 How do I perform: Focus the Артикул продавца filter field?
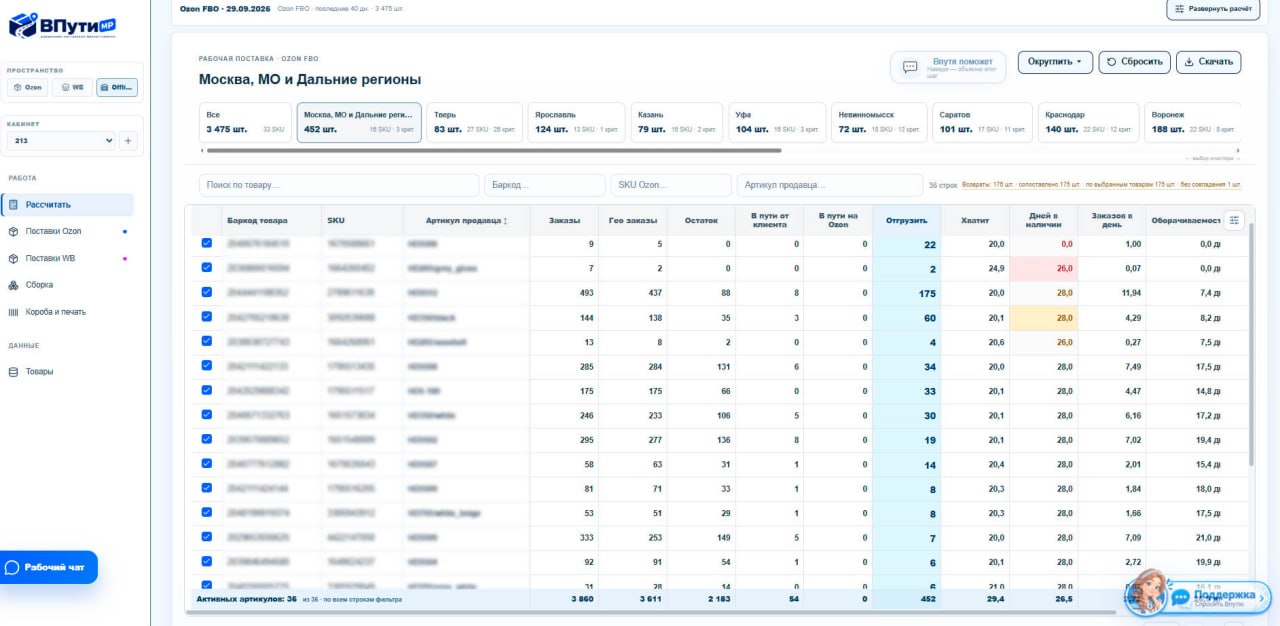coord(830,185)
